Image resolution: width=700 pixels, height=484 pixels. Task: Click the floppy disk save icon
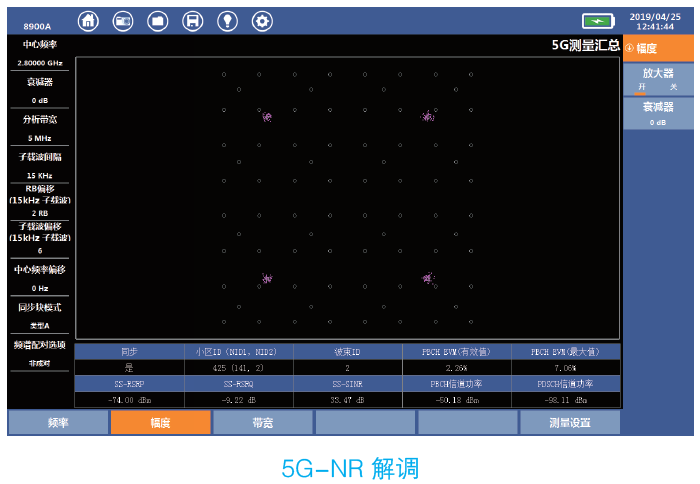pyautogui.click(x=193, y=21)
